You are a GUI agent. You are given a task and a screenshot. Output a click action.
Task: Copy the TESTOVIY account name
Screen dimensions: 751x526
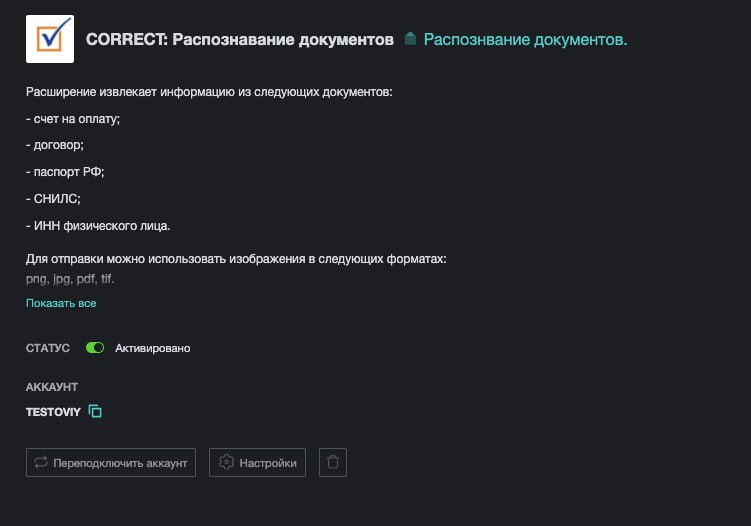pyautogui.click(x=95, y=411)
